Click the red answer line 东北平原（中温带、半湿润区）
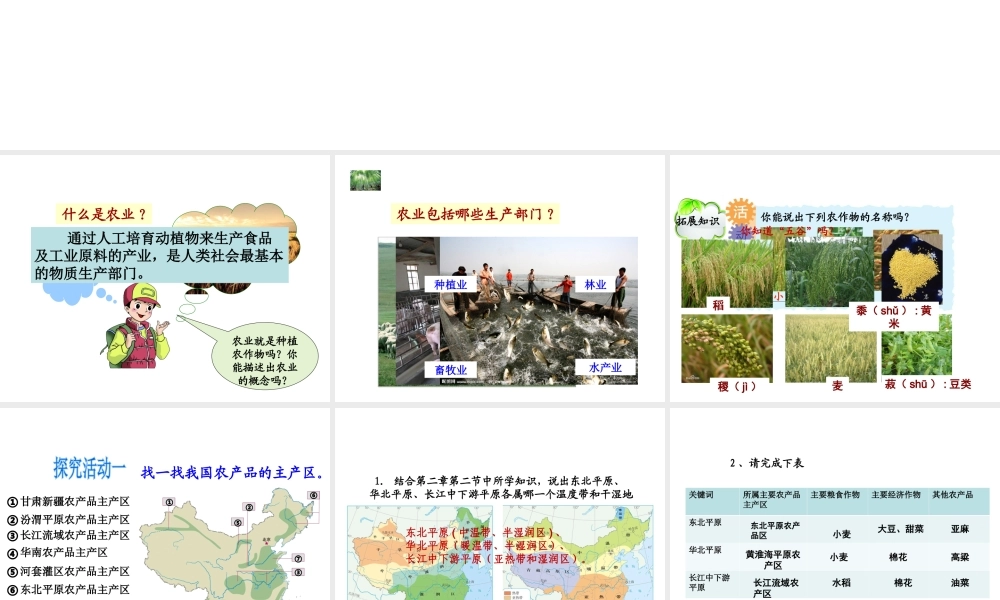 click(x=484, y=532)
